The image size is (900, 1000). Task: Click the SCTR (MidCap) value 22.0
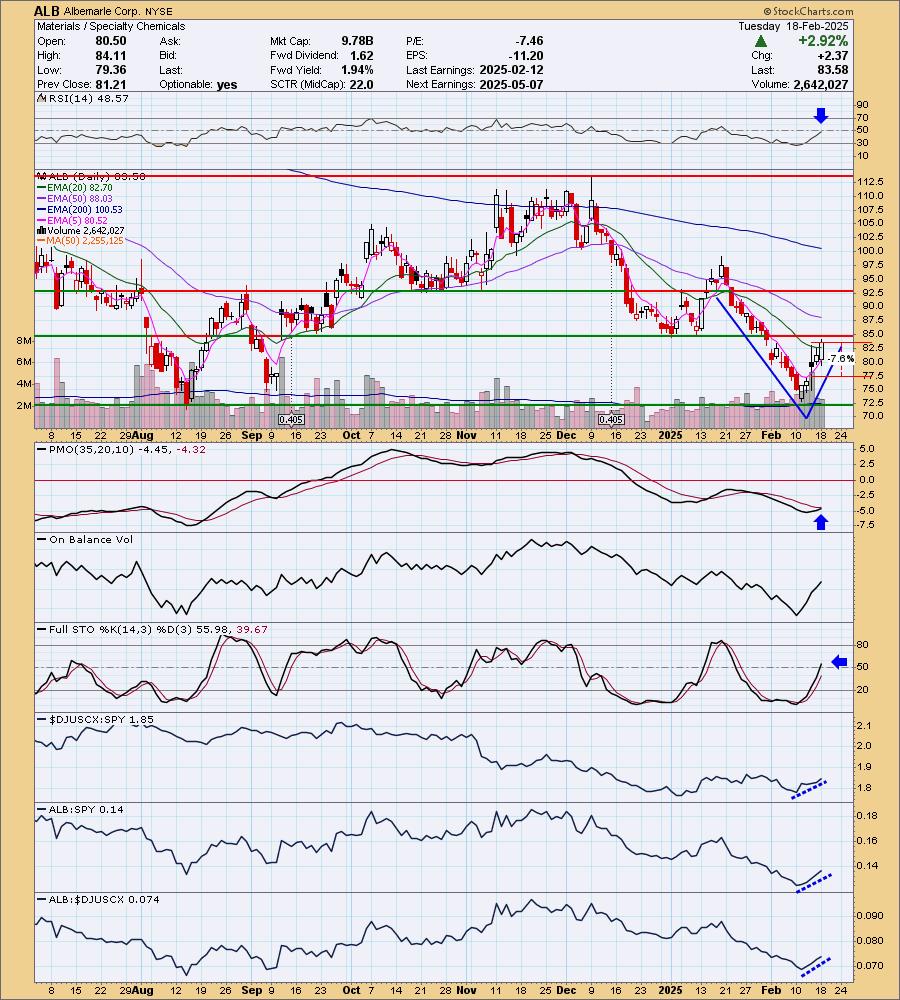[361, 85]
